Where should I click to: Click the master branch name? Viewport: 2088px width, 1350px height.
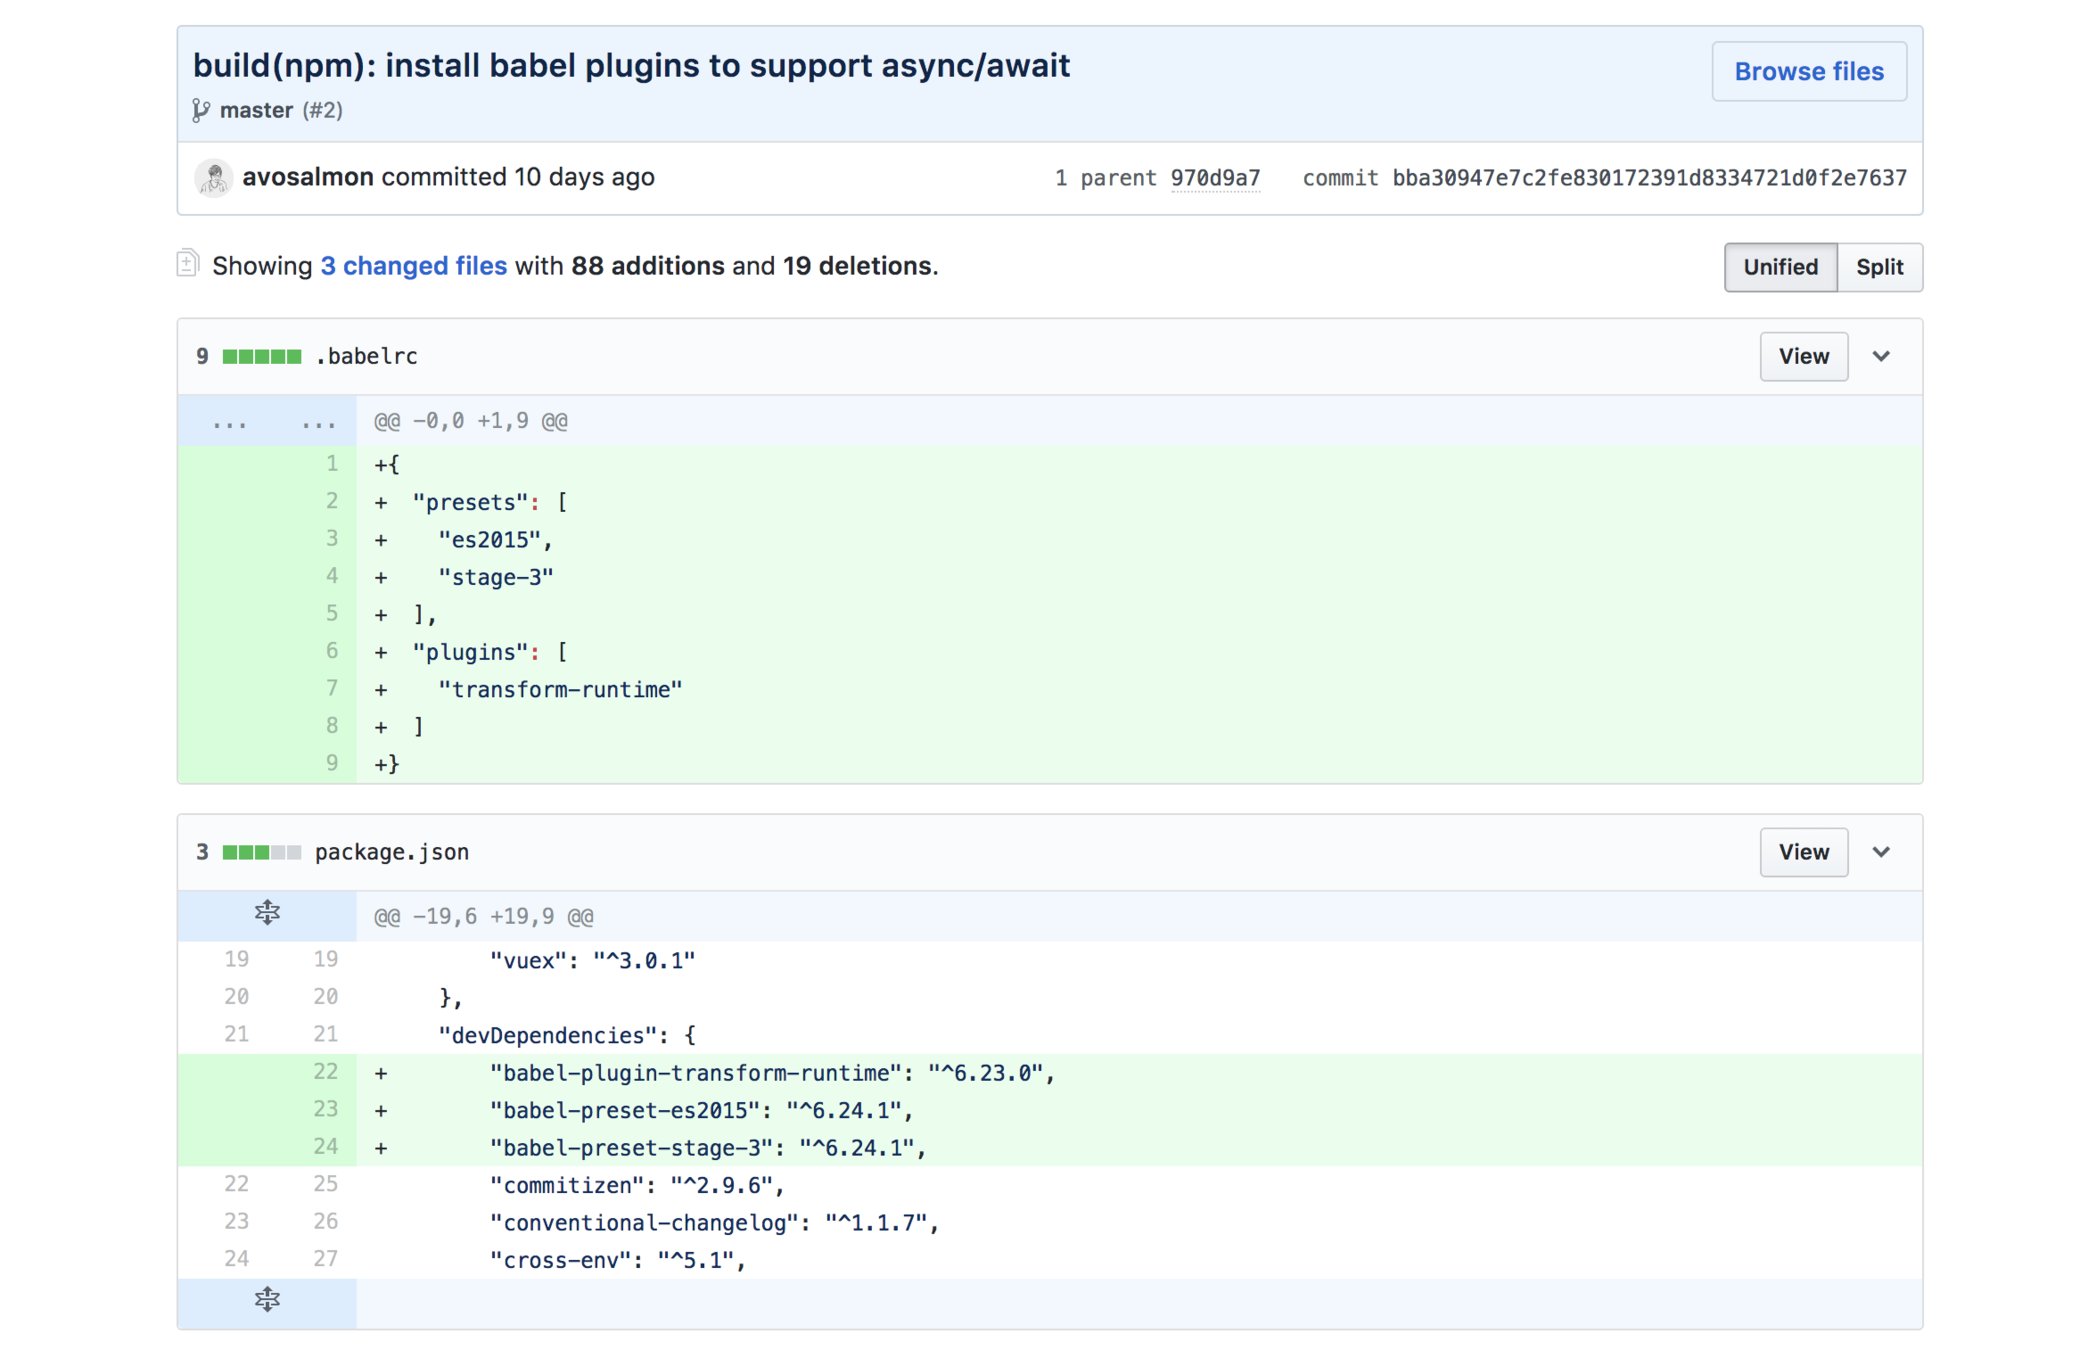256,110
